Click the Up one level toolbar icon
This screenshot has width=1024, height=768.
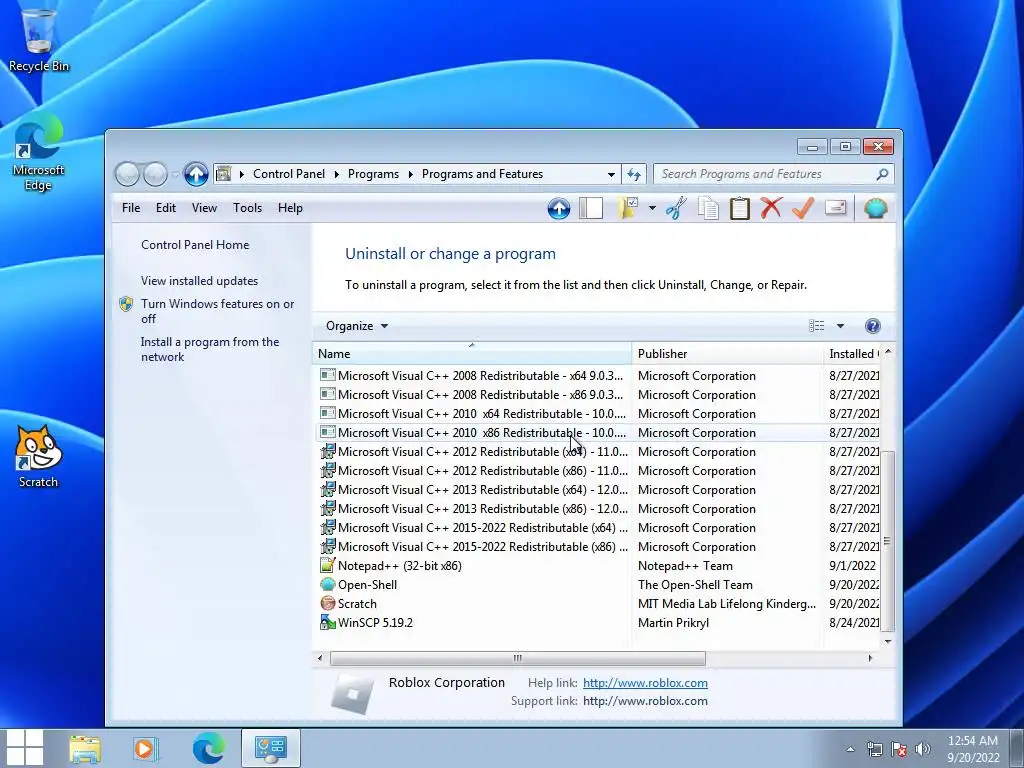558,208
